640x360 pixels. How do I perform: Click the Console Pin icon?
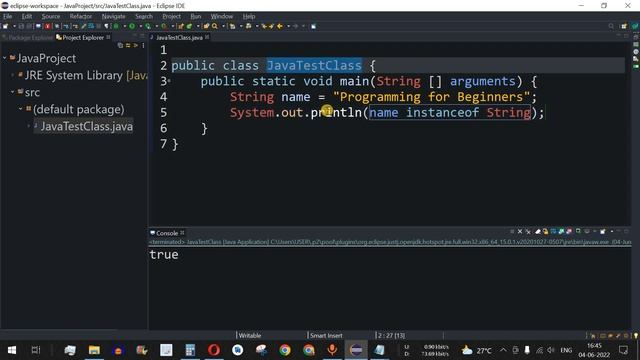tap(578, 231)
